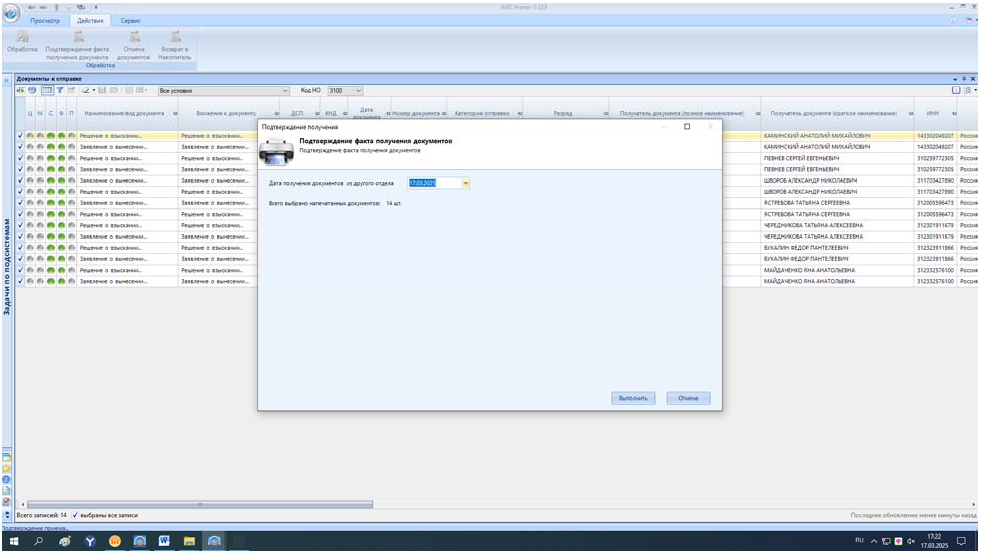The image size is (981, 553).
Task: Click the yellow star icon in left sidebar
Action: coord(6,467)
